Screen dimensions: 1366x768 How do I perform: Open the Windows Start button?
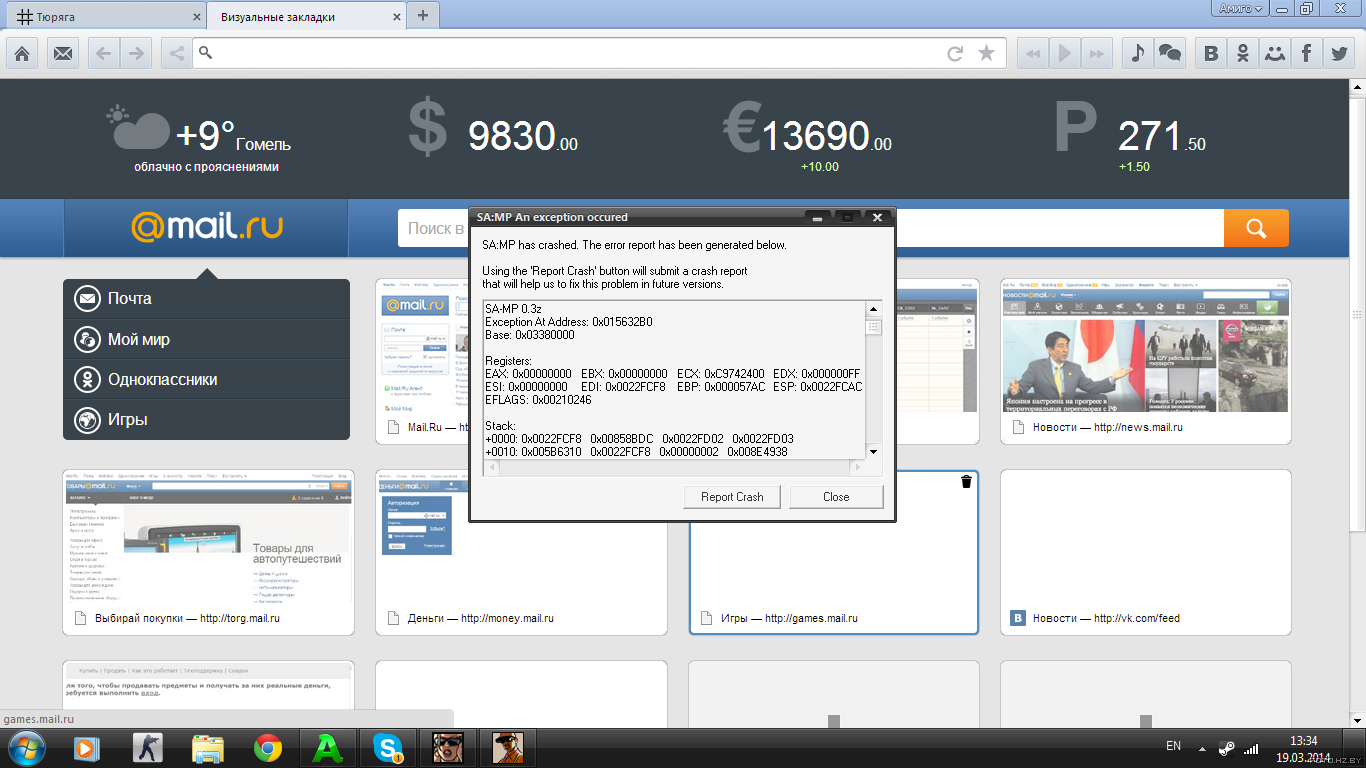[26, 747]
